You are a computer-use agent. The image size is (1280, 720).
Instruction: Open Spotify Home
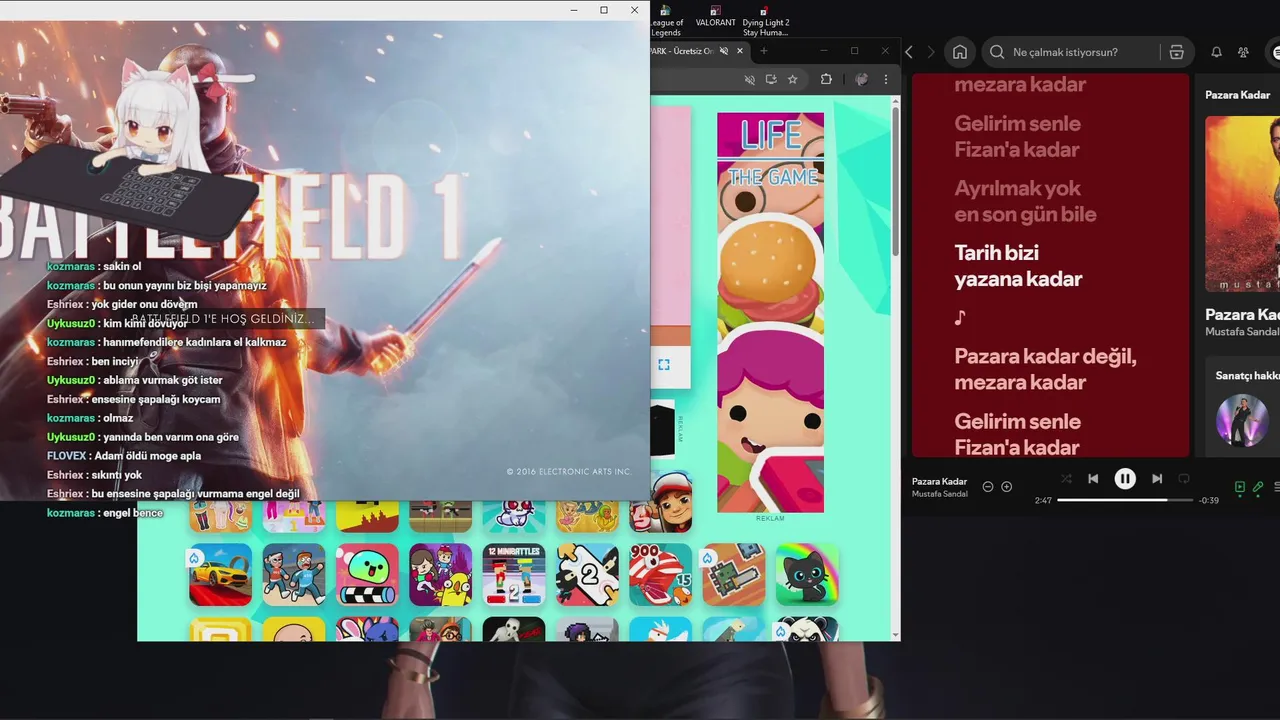[x=960, y=52]
